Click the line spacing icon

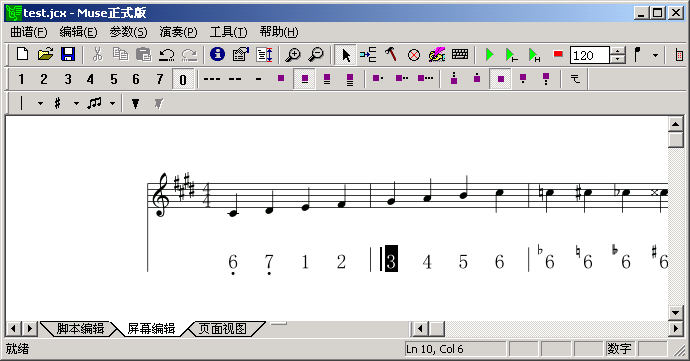pos(264,55)
